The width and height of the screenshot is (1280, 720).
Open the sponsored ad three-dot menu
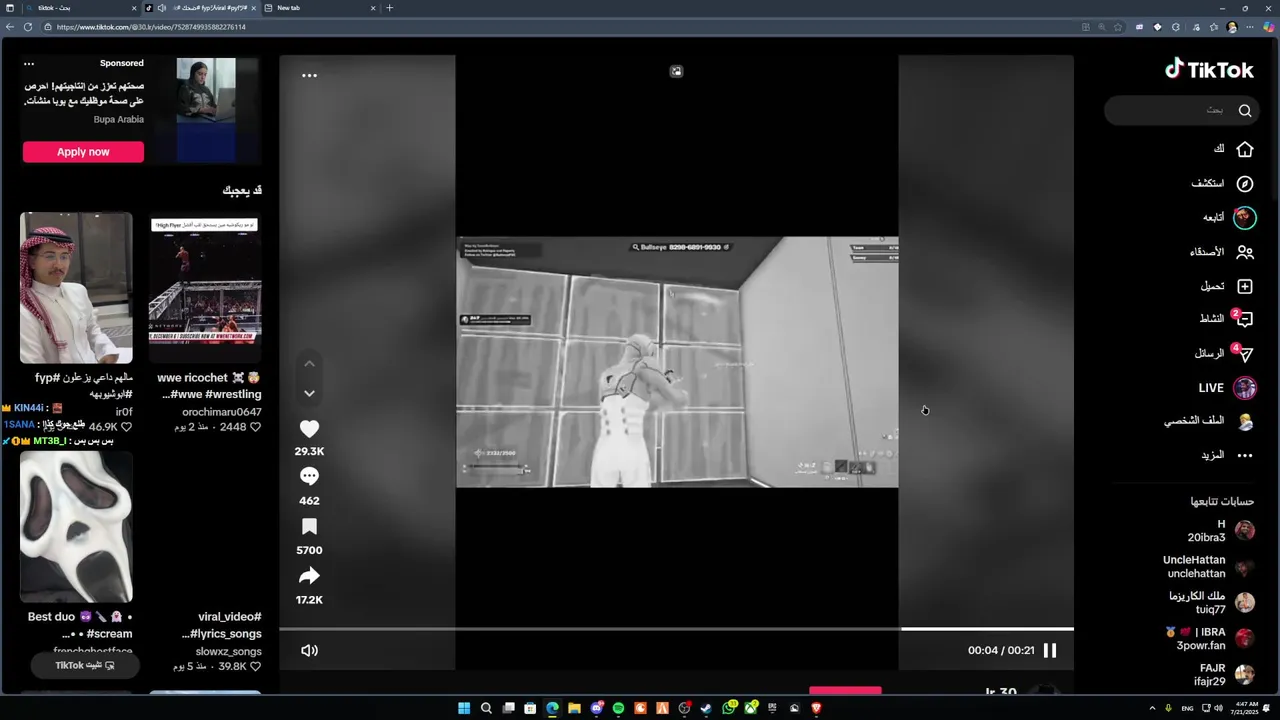(x=29, y=63)
